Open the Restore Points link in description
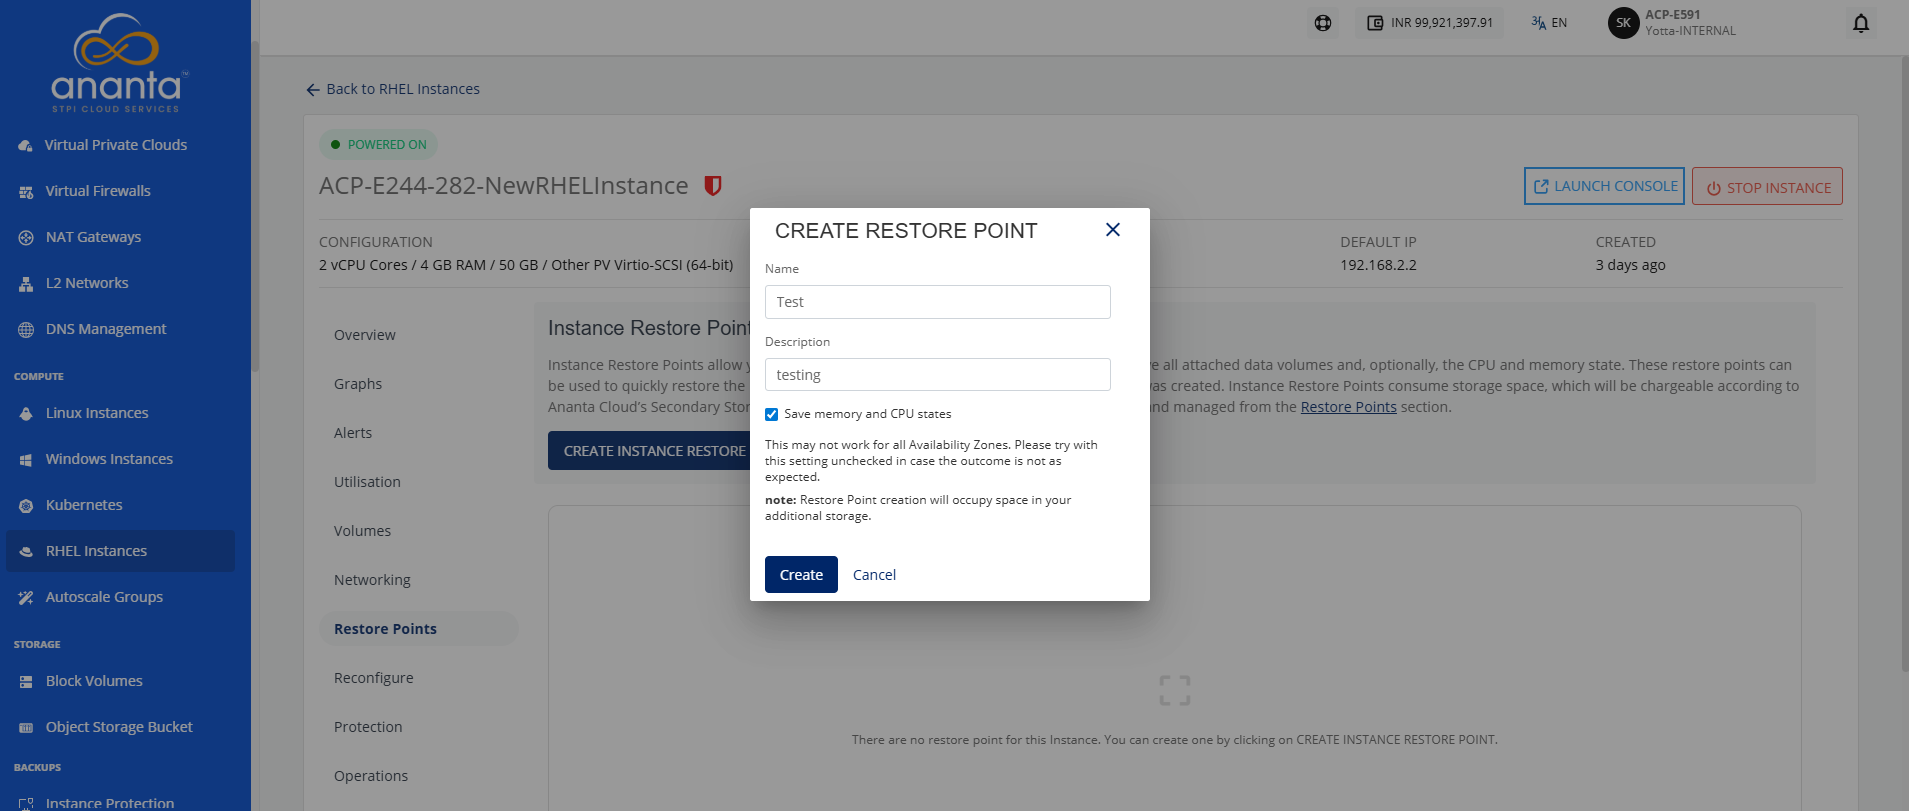This screenshot has height=811, width=1909. (1348, 407)
